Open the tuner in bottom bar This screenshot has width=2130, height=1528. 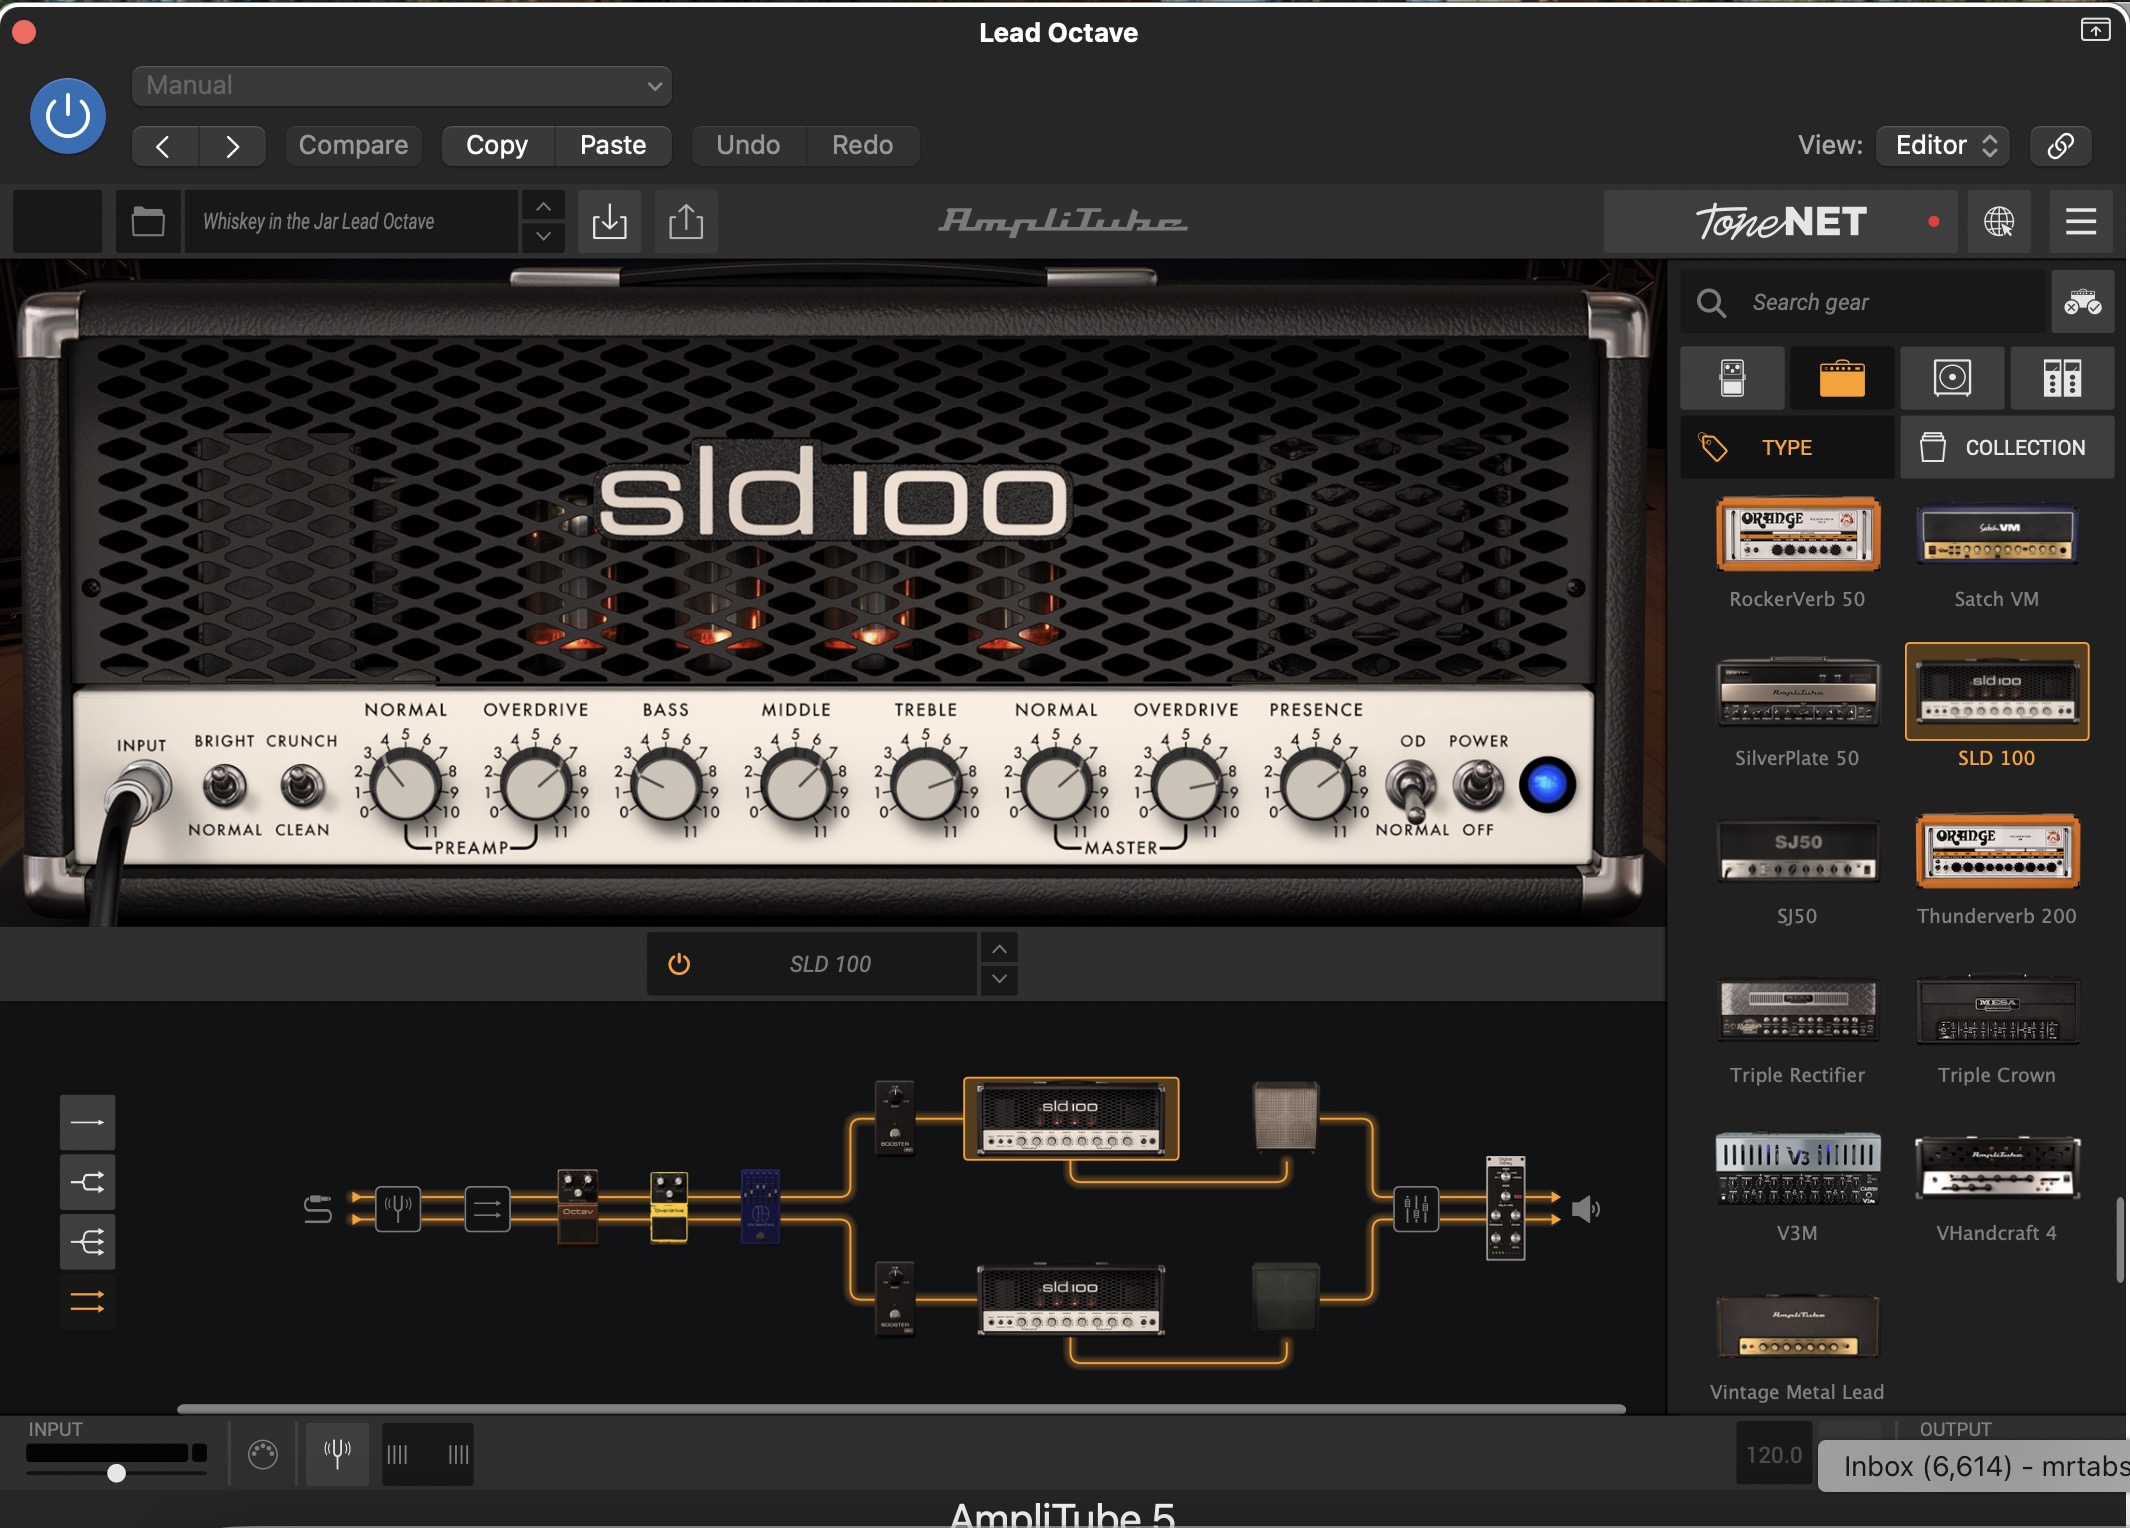[337, 1454]
